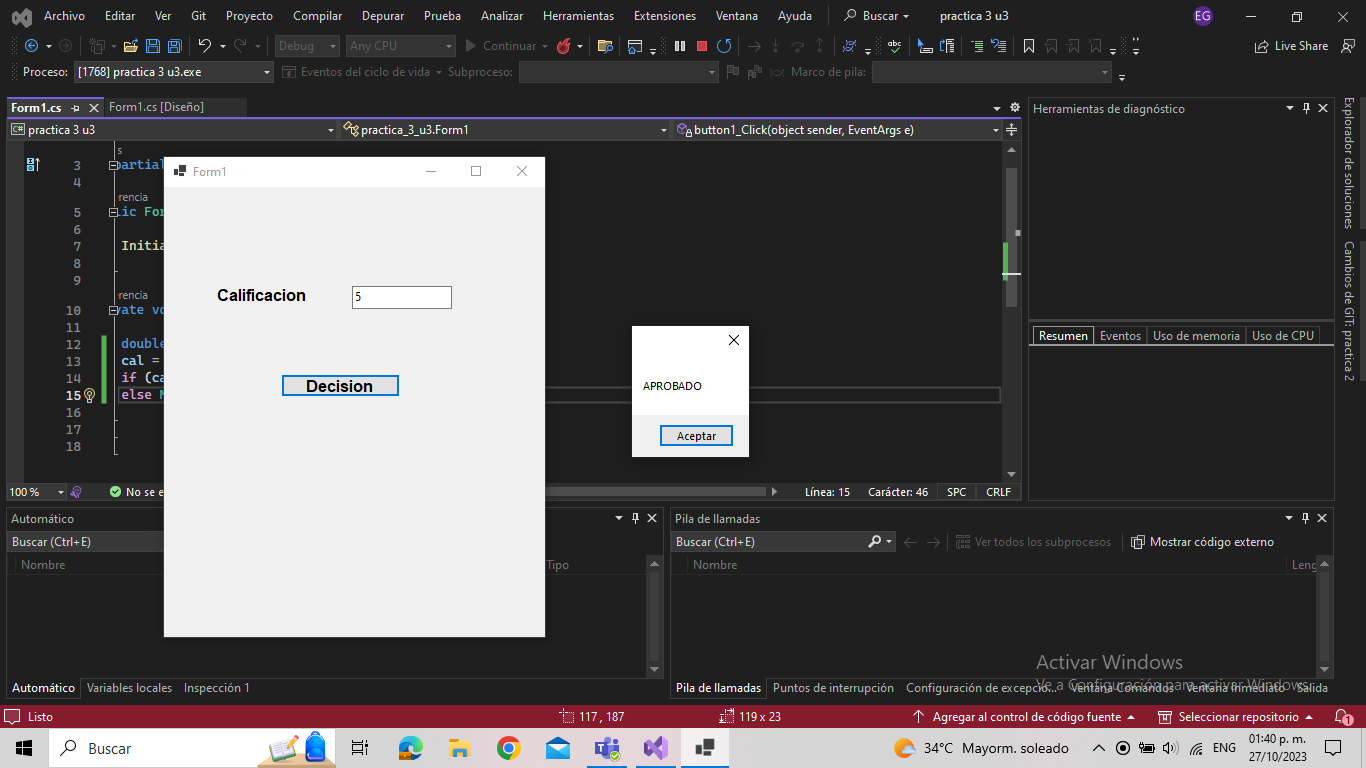Open the Proceso process selector dropdown
The width and height of the screenshot is (1366, 768).
(x=265, y=71)
